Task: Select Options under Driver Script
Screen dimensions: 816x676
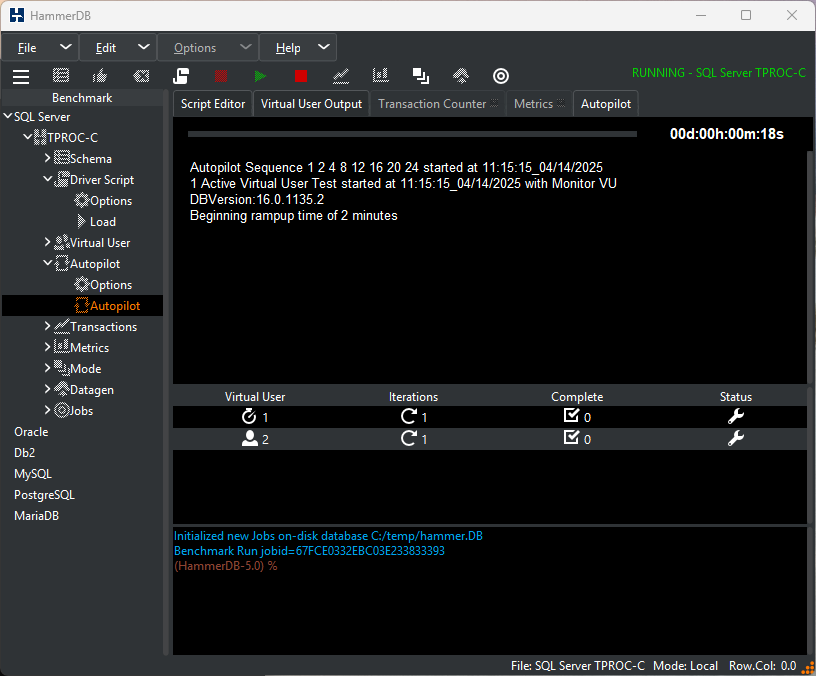Action: [x=104, y=200]
